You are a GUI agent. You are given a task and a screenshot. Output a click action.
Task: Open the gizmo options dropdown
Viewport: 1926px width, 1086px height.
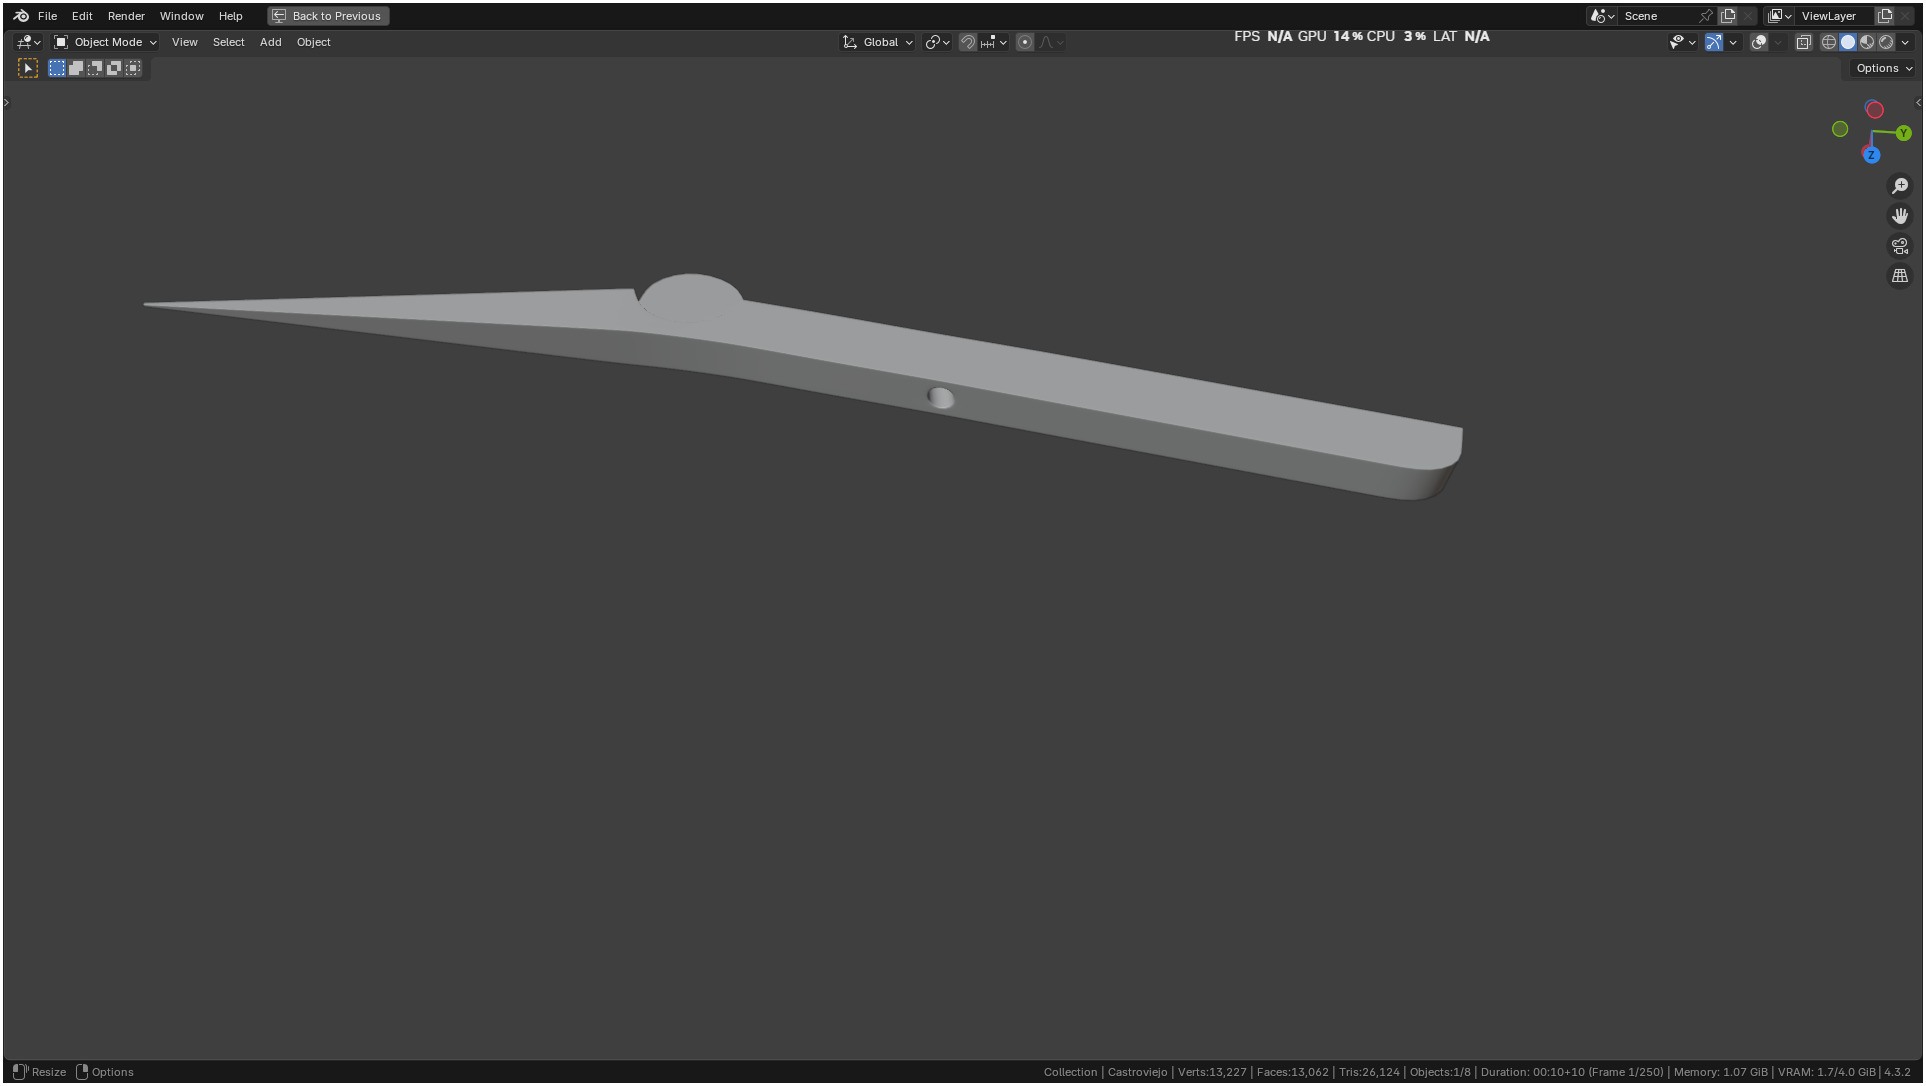[x=1733, y=42]
